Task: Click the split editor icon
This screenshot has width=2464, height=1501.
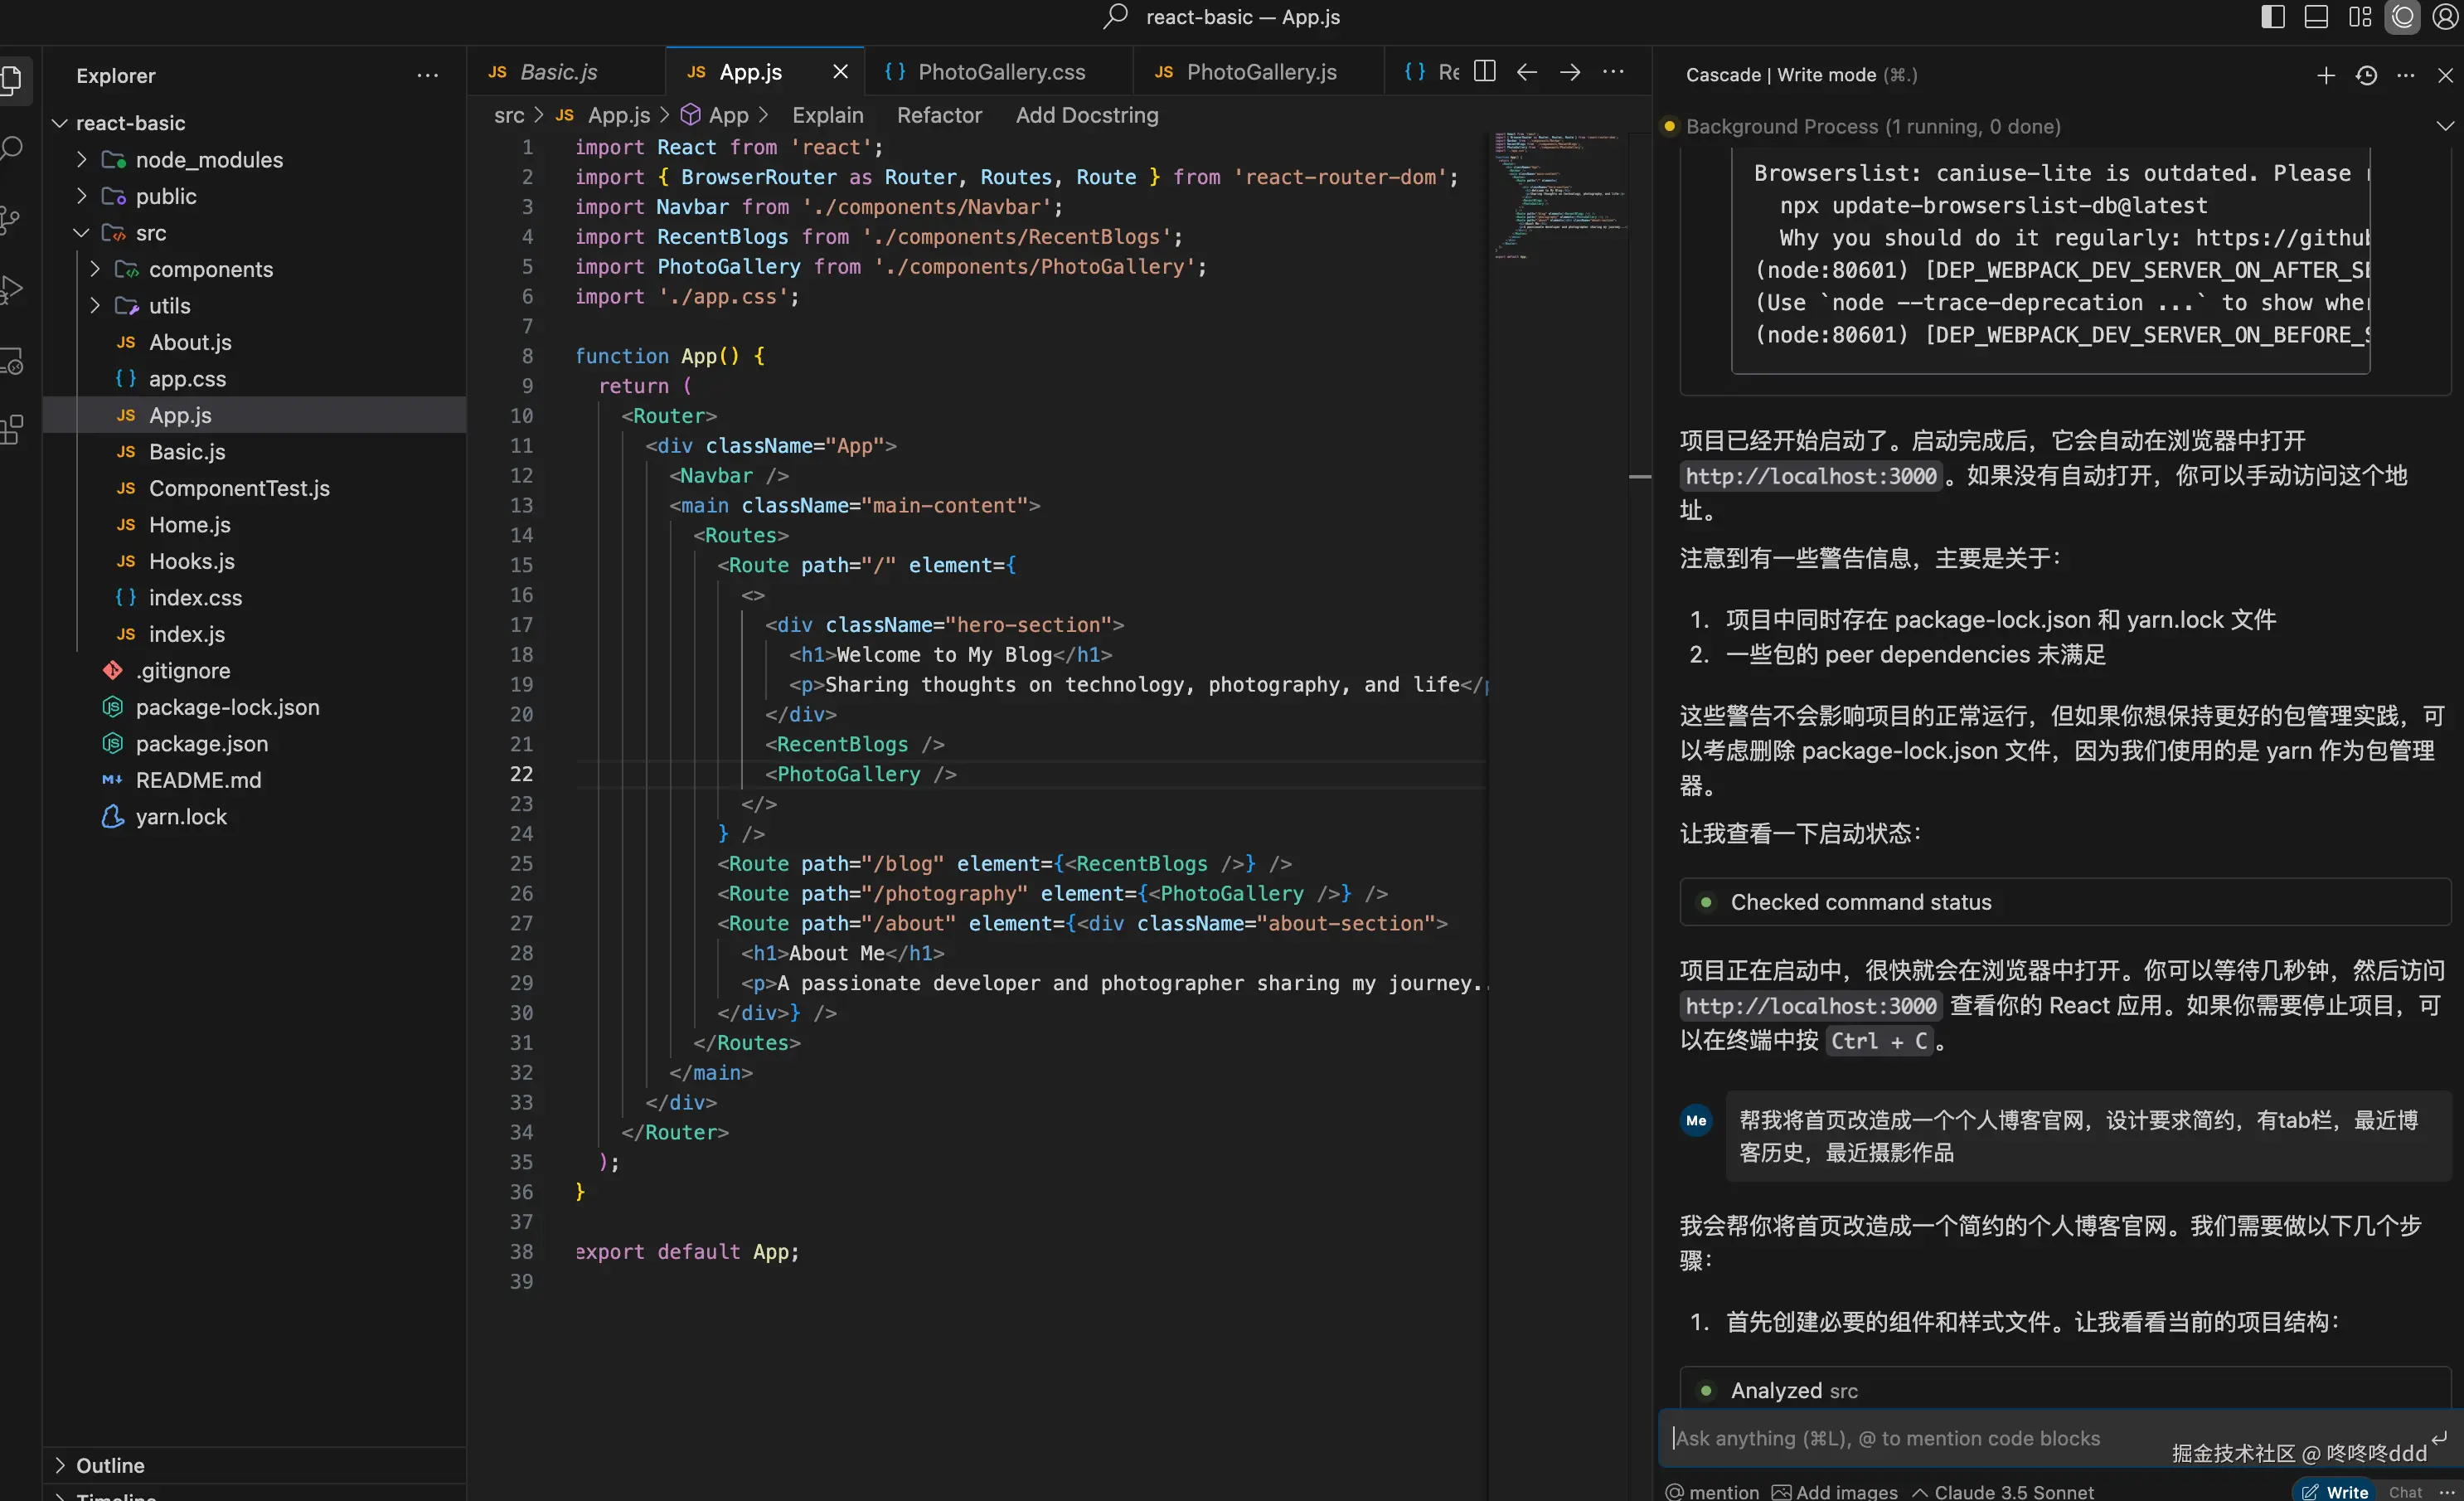Action: [x=1485, y=72]
